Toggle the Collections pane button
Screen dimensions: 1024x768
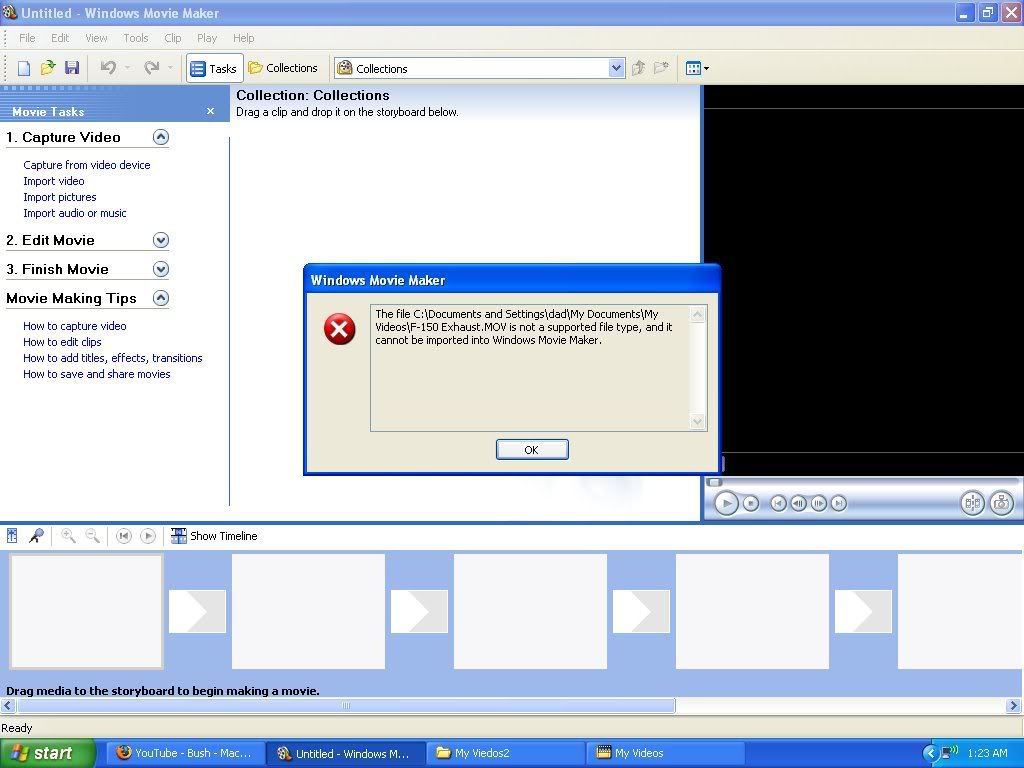283,68
